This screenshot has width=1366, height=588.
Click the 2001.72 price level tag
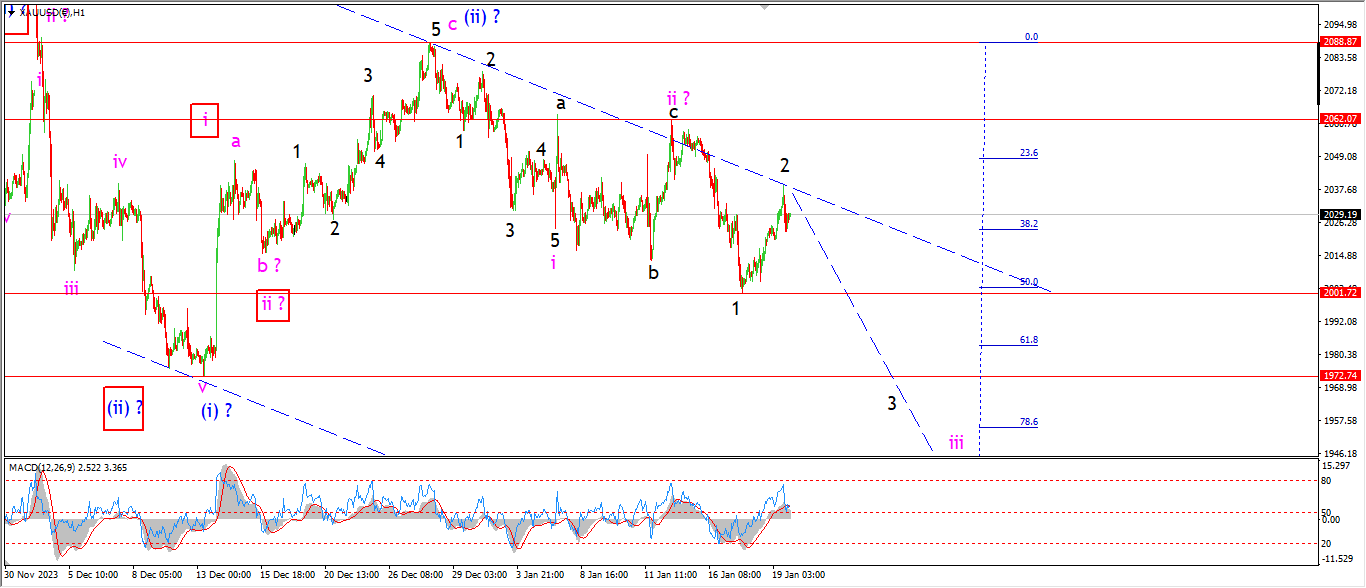(x=1339, y=293)
